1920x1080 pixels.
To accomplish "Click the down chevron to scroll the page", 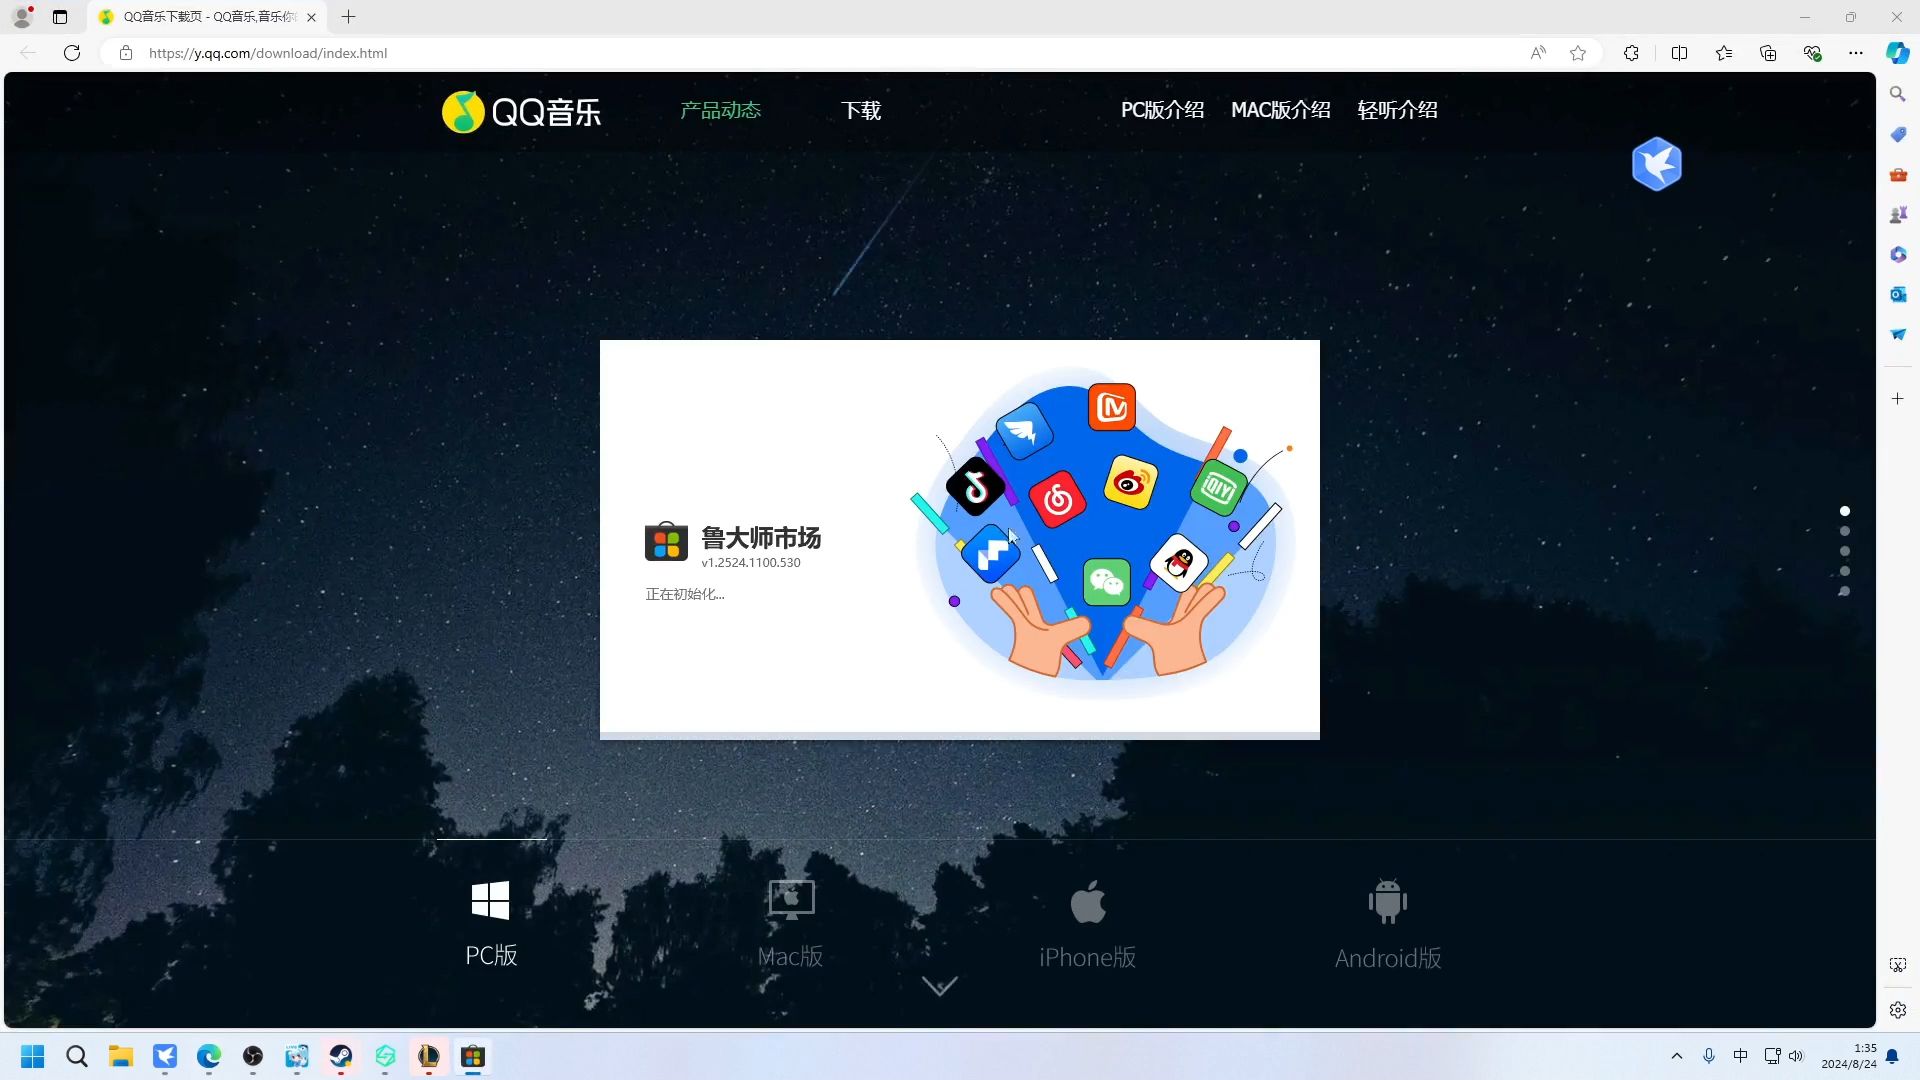I will pyautogui.click(x=939, y=986).
